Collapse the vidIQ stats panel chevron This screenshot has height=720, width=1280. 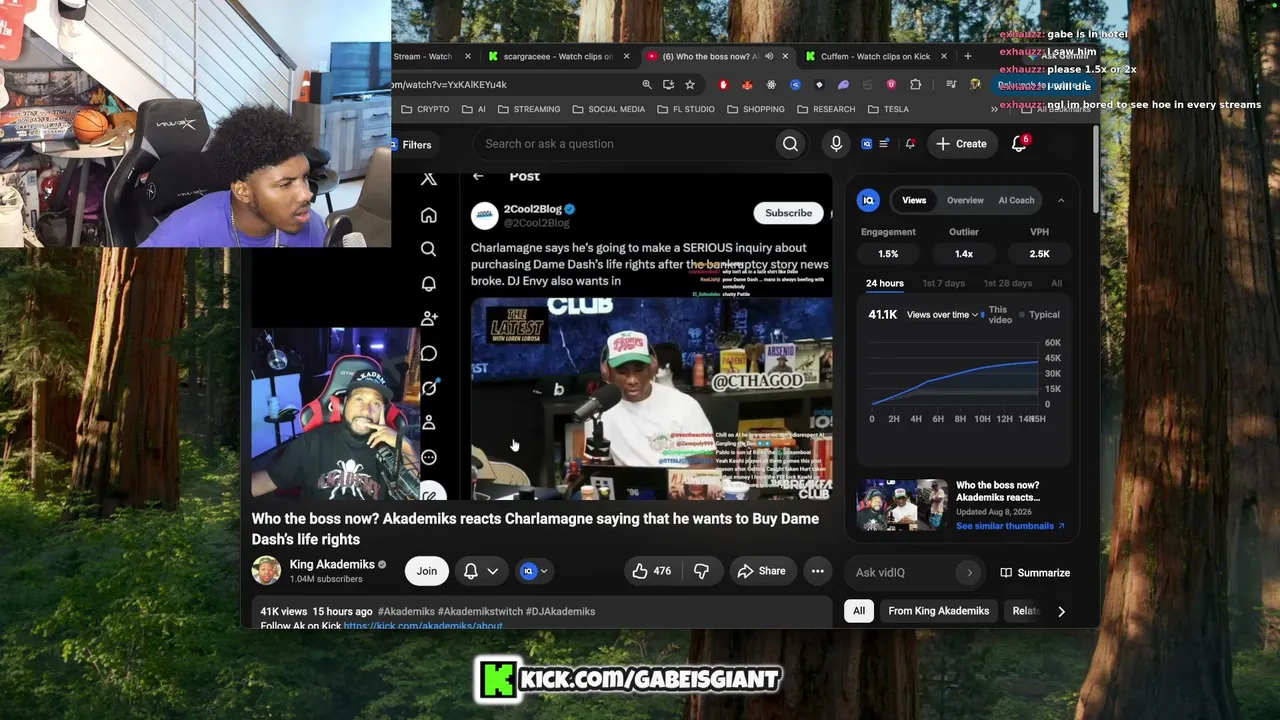tap(1061, 200)
